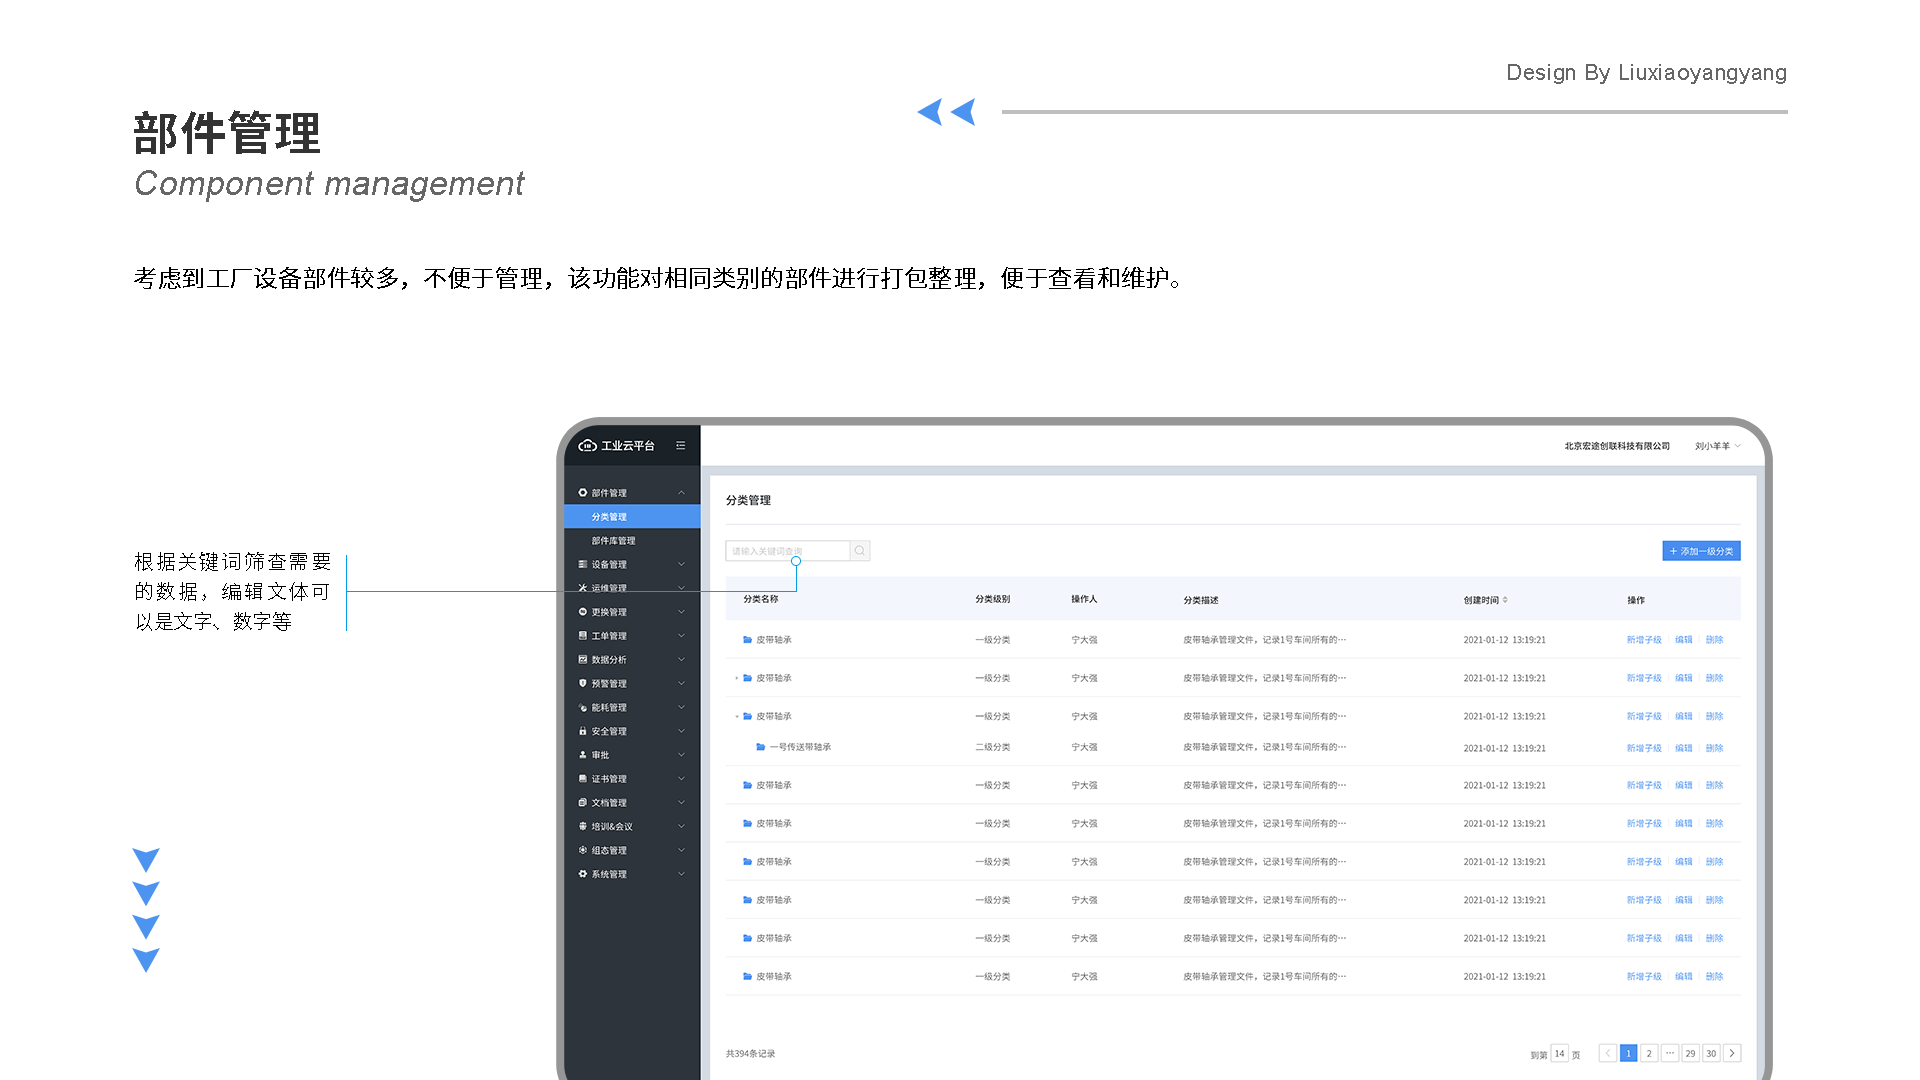Click the 工业云平台 cloud logo icon
The image size is (1920, 1080).
[x=588, y=446]
